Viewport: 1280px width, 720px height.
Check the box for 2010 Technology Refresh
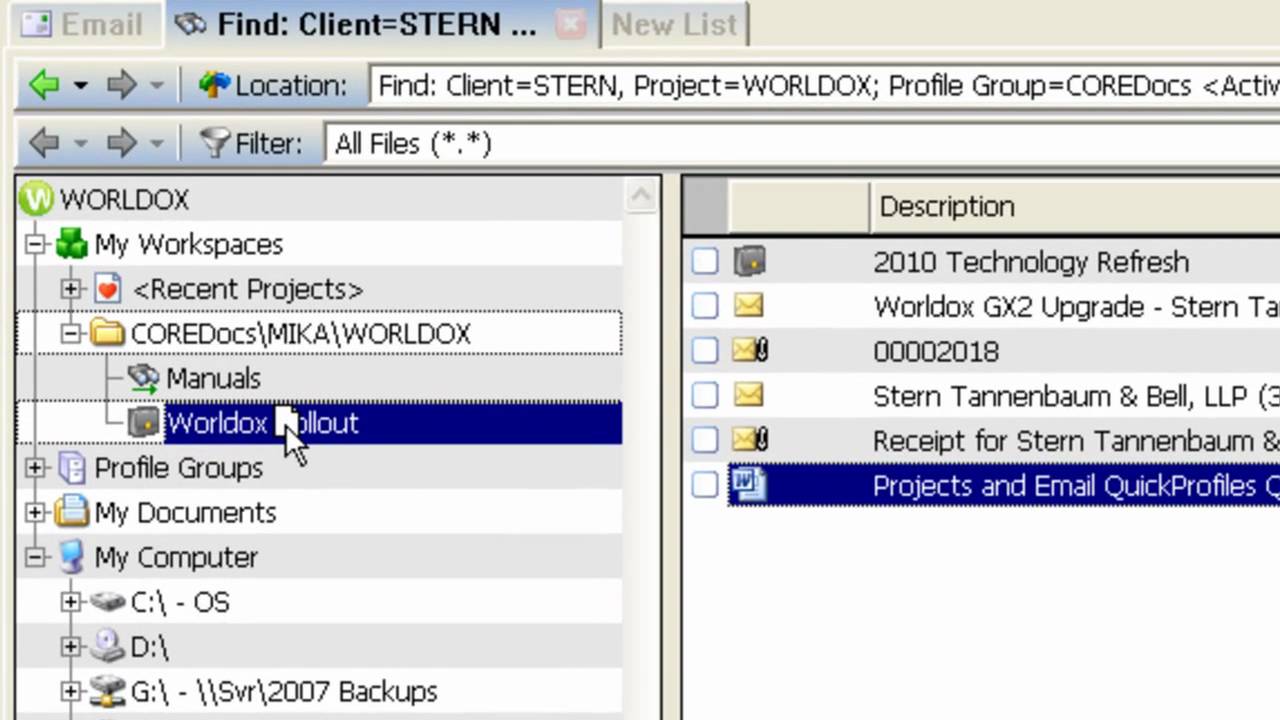coord(705,262)
